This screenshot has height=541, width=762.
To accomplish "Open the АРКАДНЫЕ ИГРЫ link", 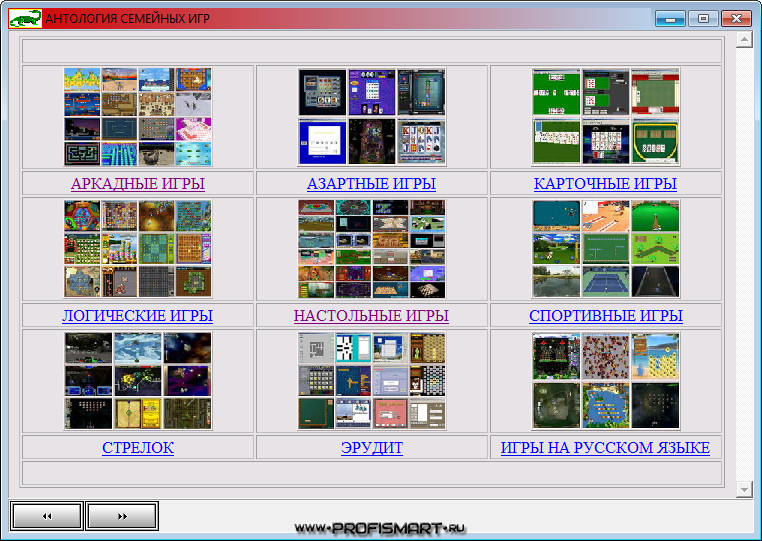I will coord(138,184).
